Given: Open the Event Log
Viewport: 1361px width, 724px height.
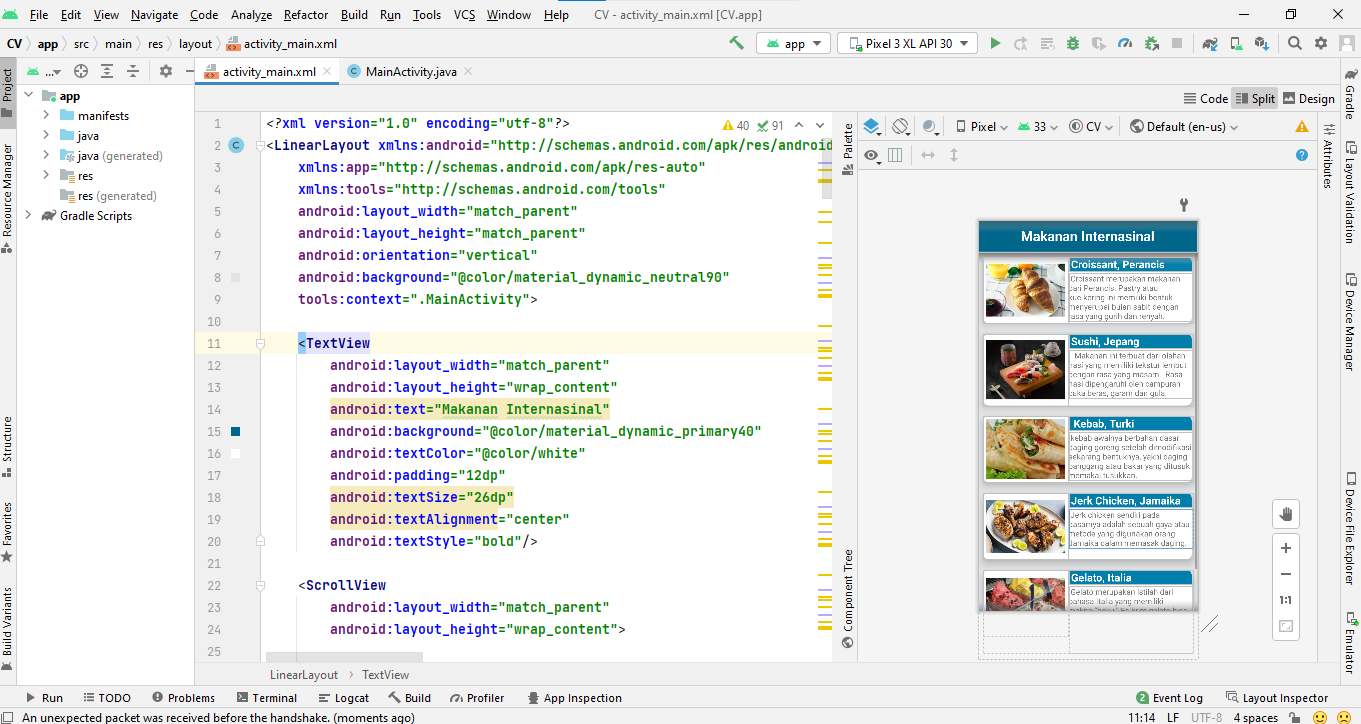Looking at the screenshot, I should tap(1169, 698).
